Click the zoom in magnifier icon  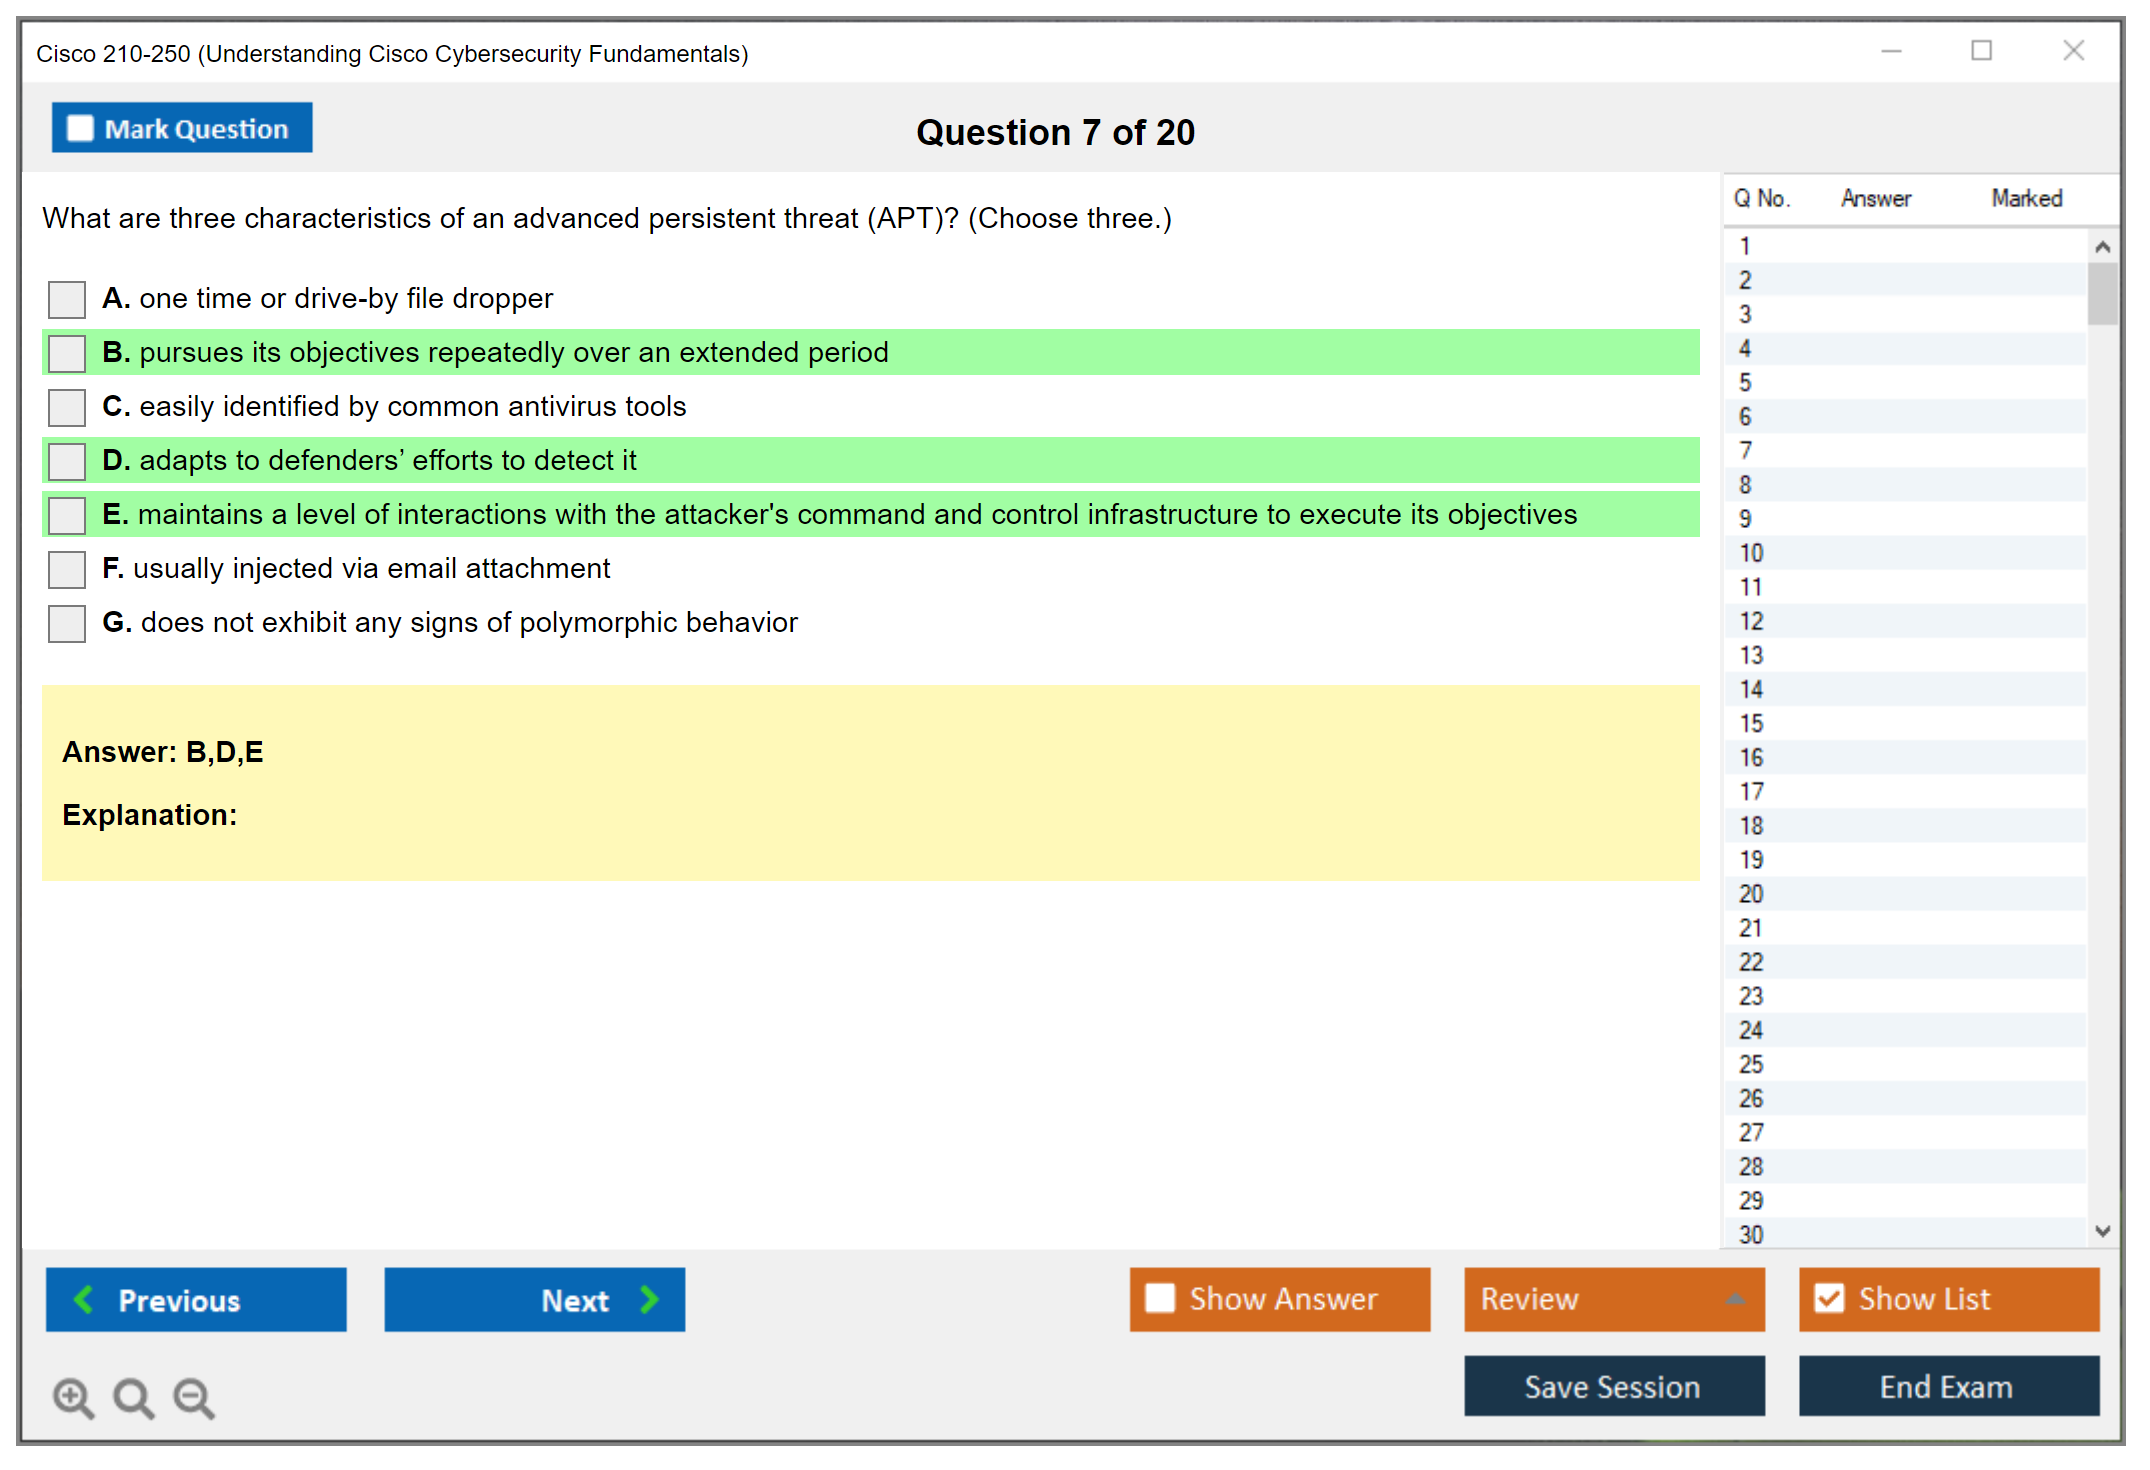[x=72, y=1397]
